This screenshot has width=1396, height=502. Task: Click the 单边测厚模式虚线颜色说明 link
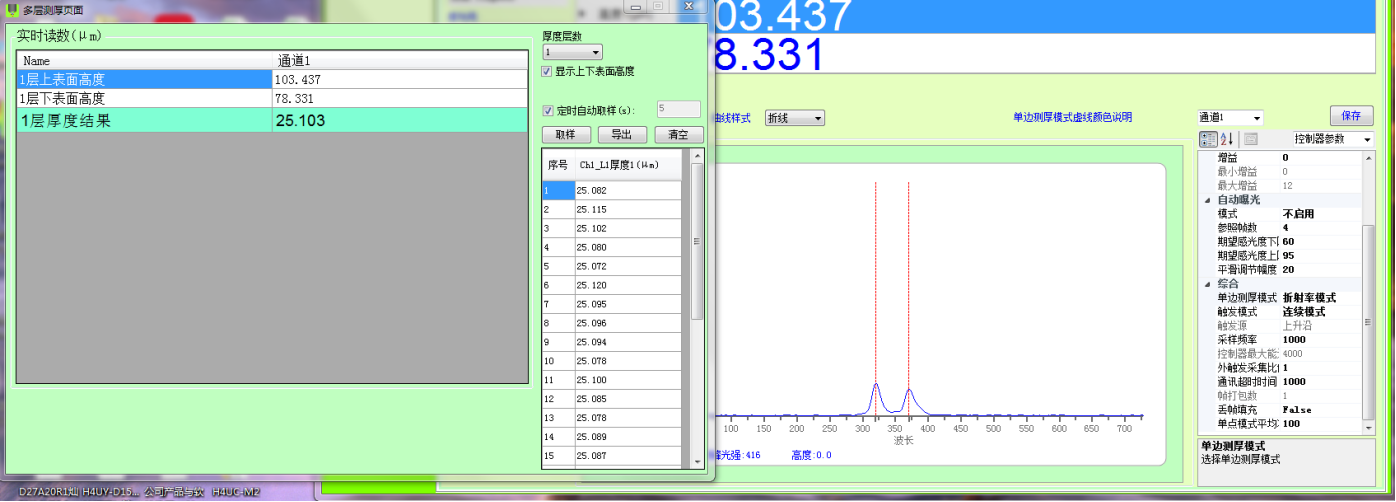tap(1072, 118)
